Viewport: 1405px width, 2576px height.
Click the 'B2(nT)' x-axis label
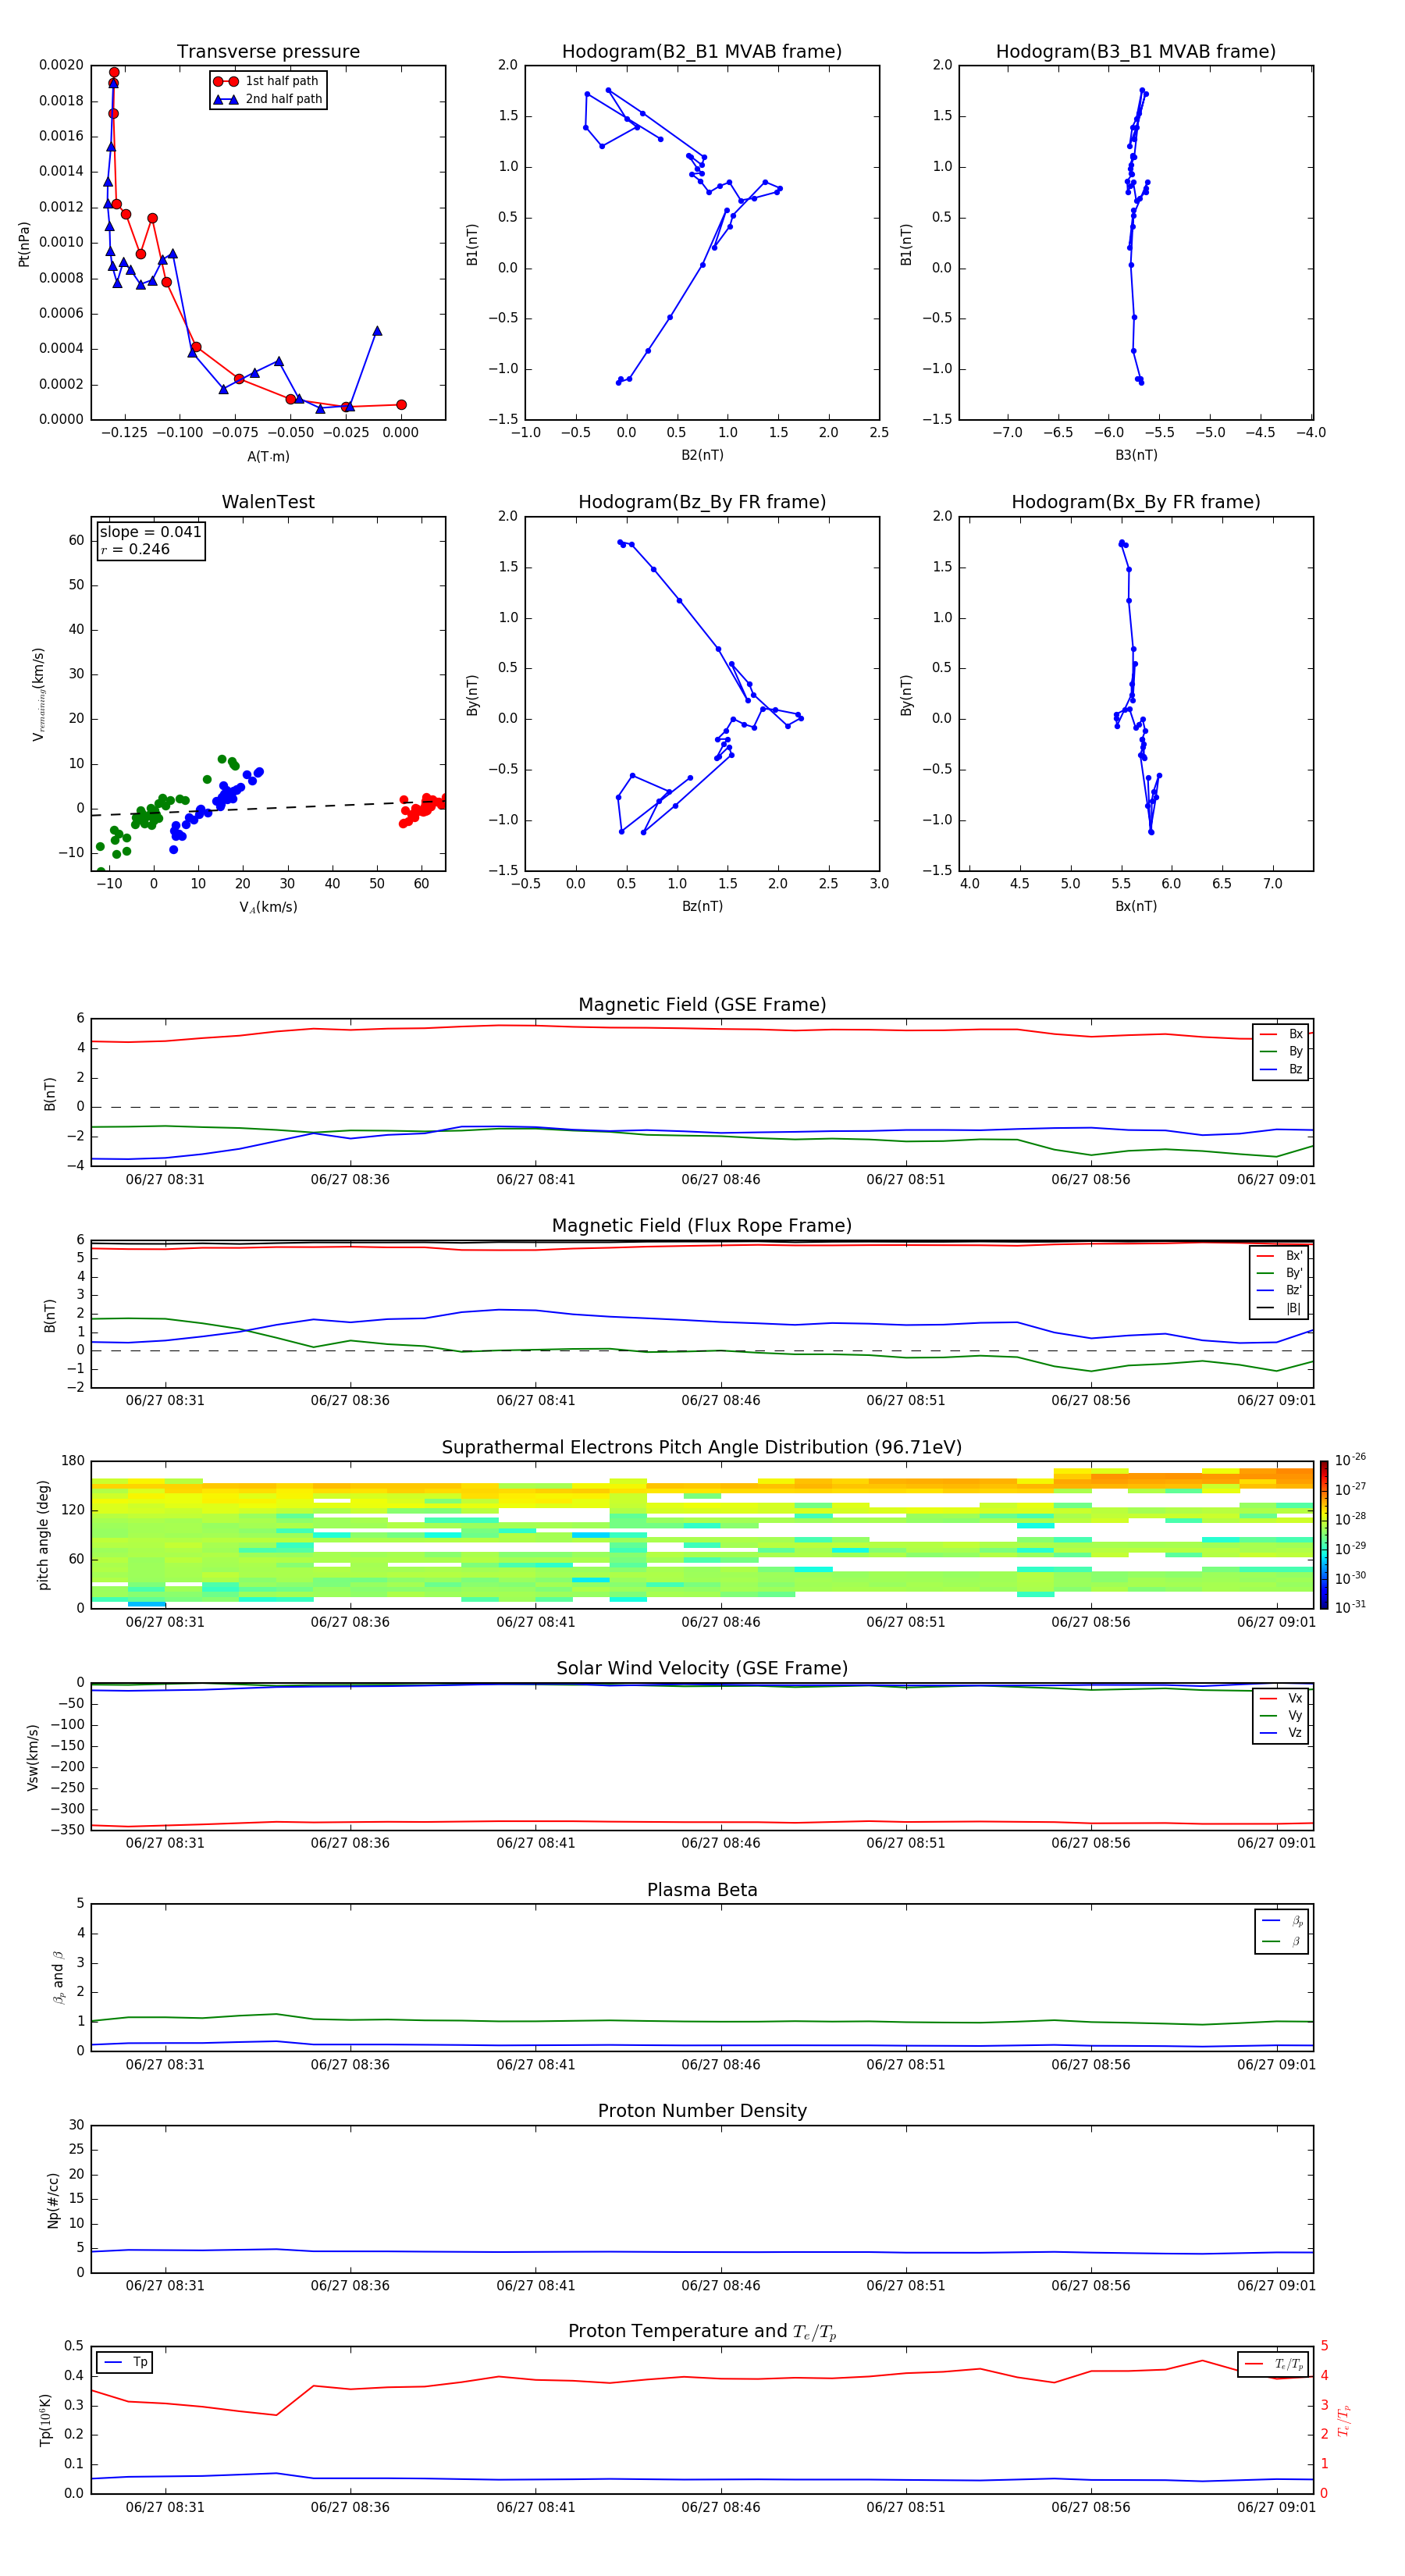(702, 456)
